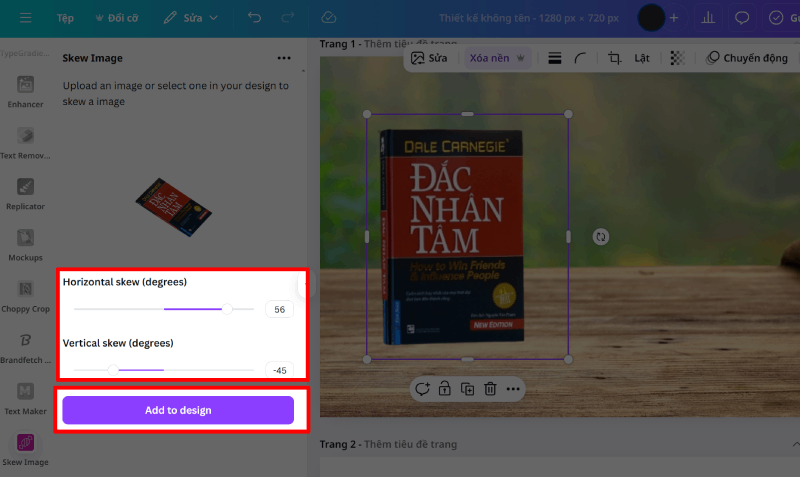Open the comments speech bubble icon
Viewport: 800px width, 477px height.
tap(742, 18)
